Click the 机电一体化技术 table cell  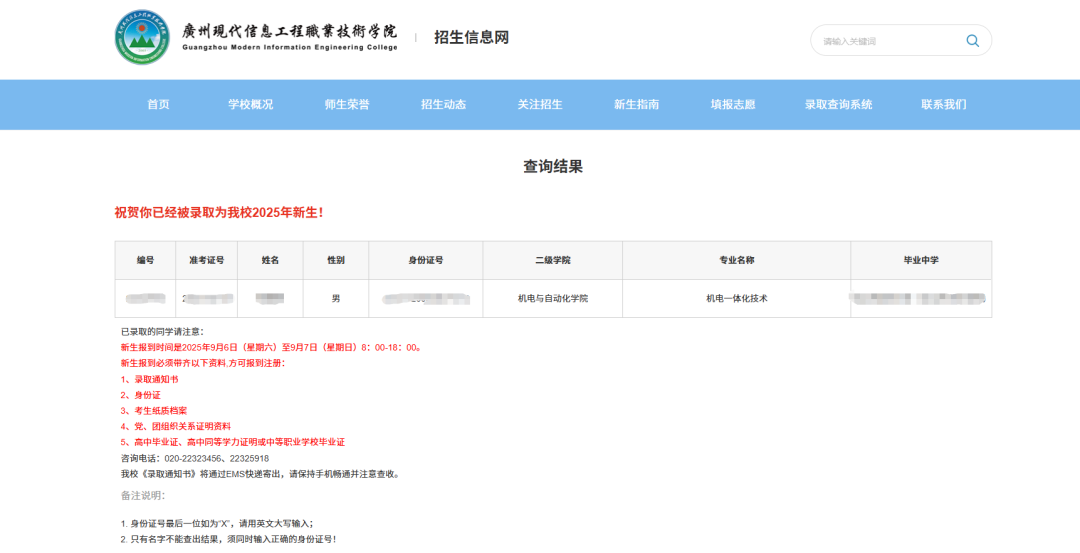[736, 299]
